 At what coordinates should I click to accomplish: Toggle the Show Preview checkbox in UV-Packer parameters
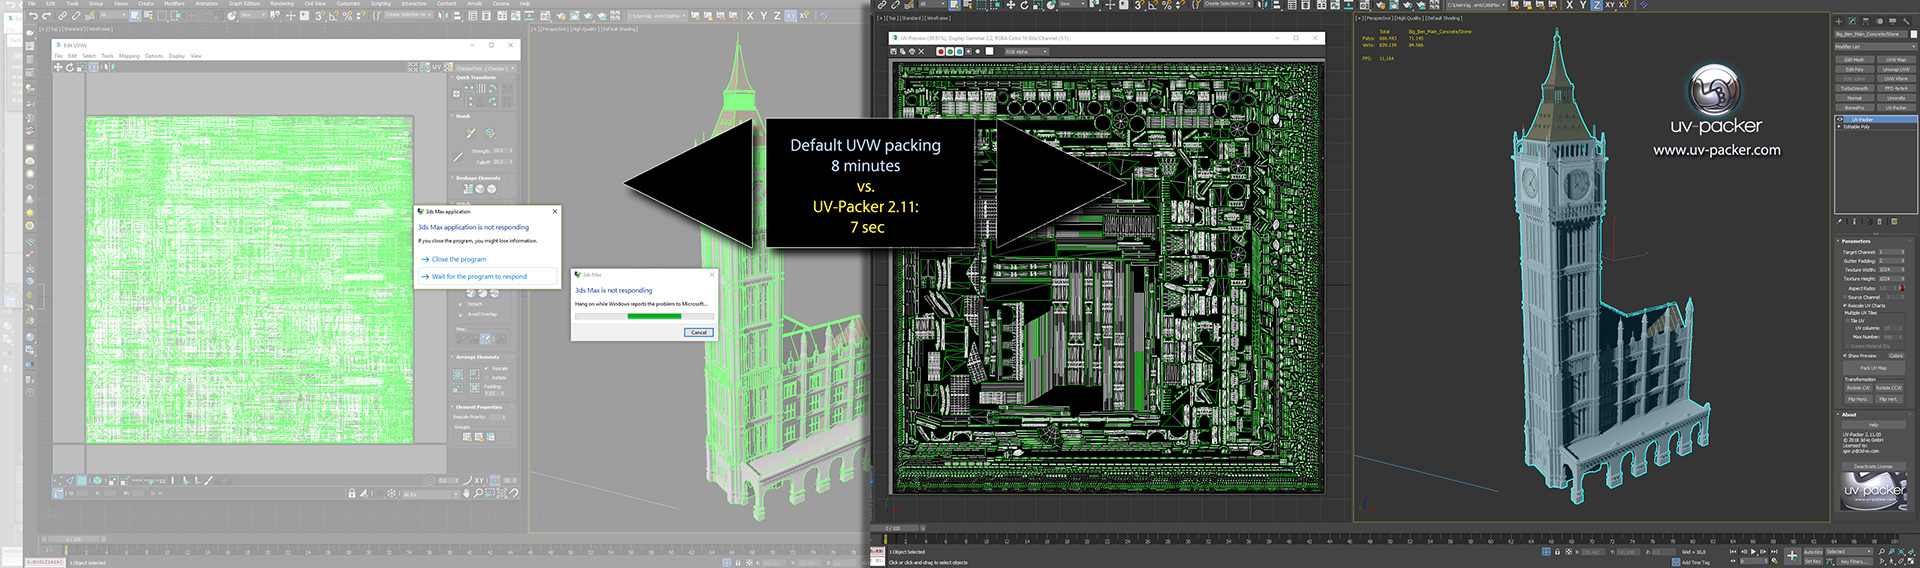[x=1845, y=356]
